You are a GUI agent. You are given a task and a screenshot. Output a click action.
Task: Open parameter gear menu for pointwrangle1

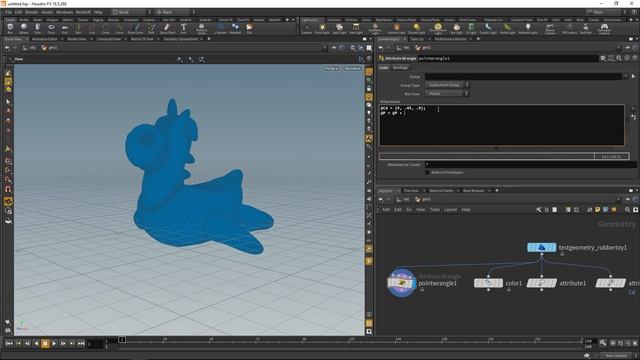pos(603,58)
